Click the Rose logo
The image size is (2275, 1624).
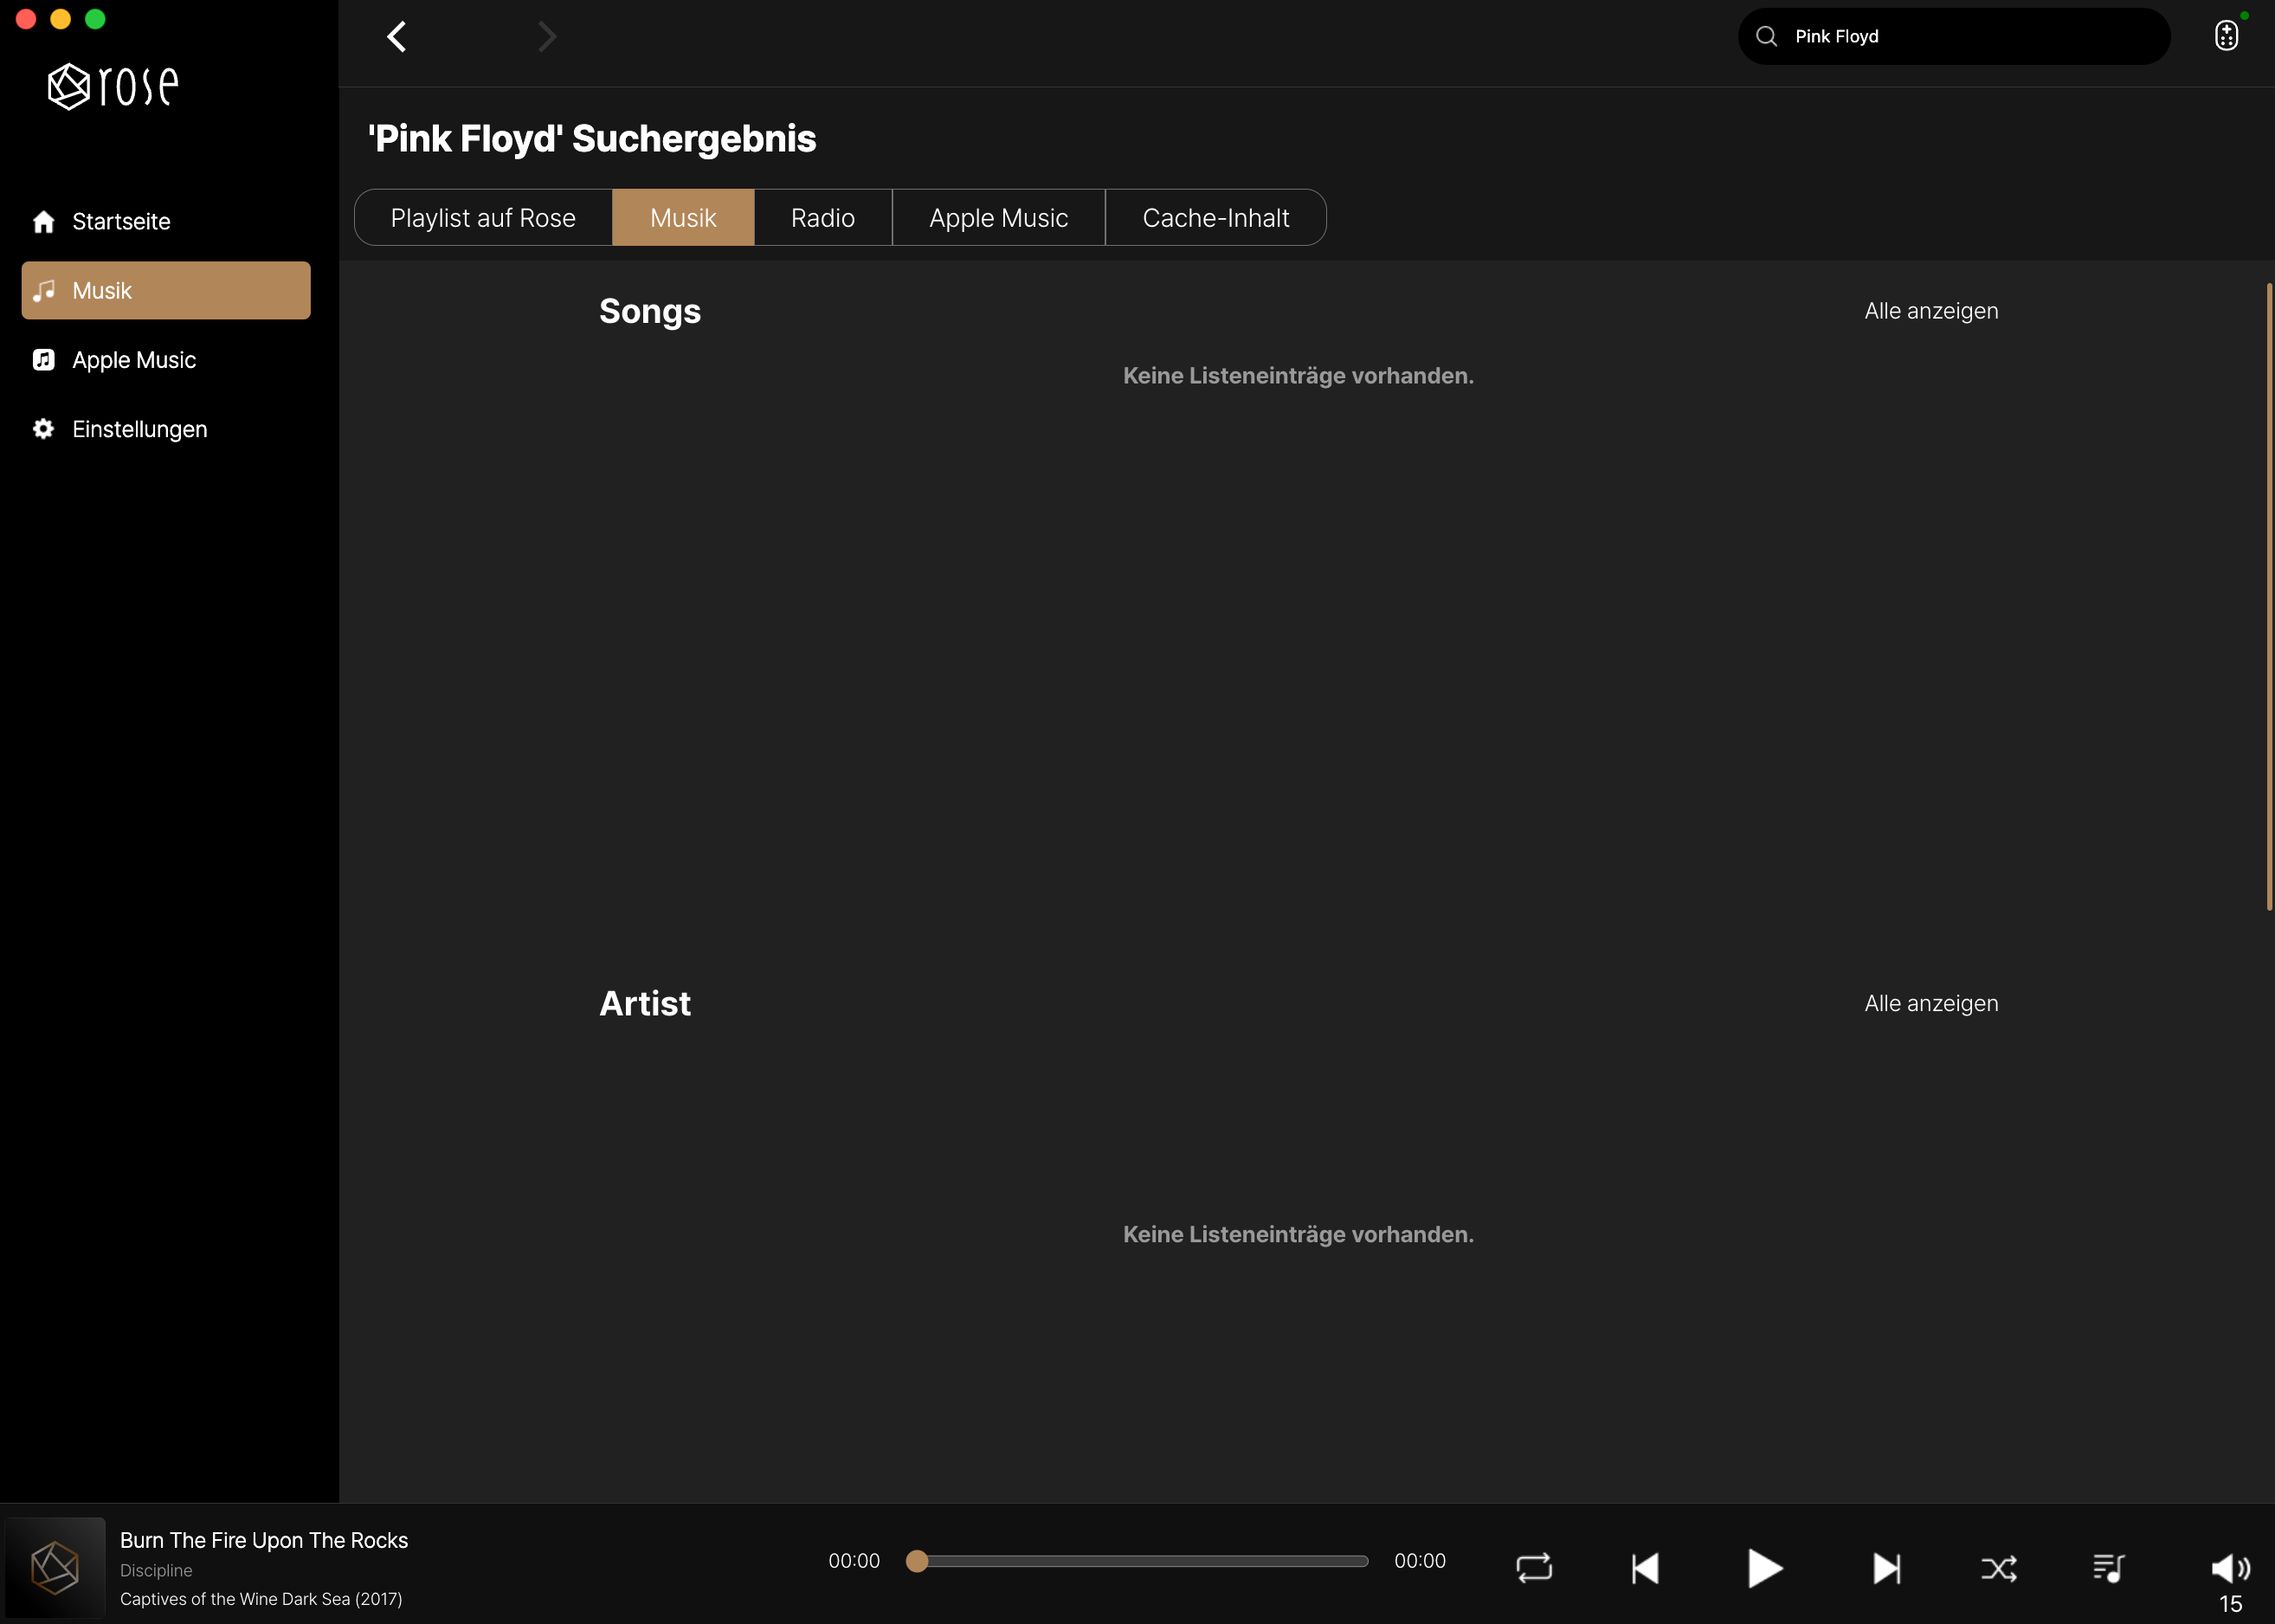[x=114, y=86]
